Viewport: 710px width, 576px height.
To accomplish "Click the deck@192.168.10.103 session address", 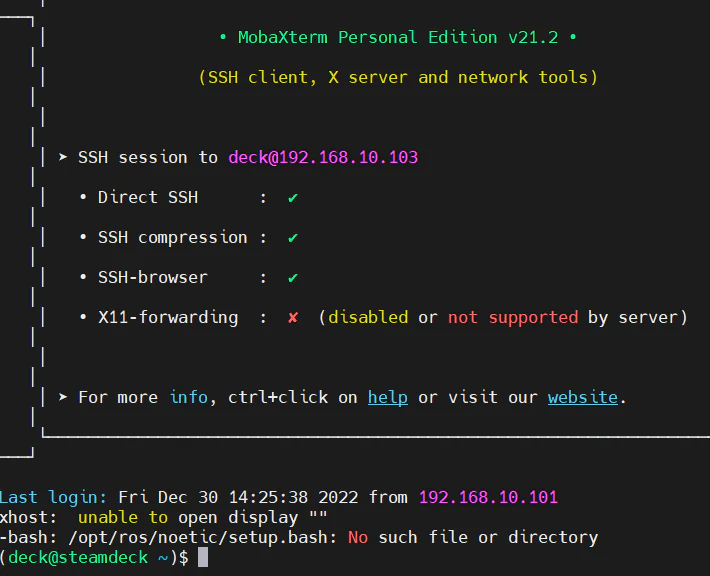I will [x=323, y=157].
